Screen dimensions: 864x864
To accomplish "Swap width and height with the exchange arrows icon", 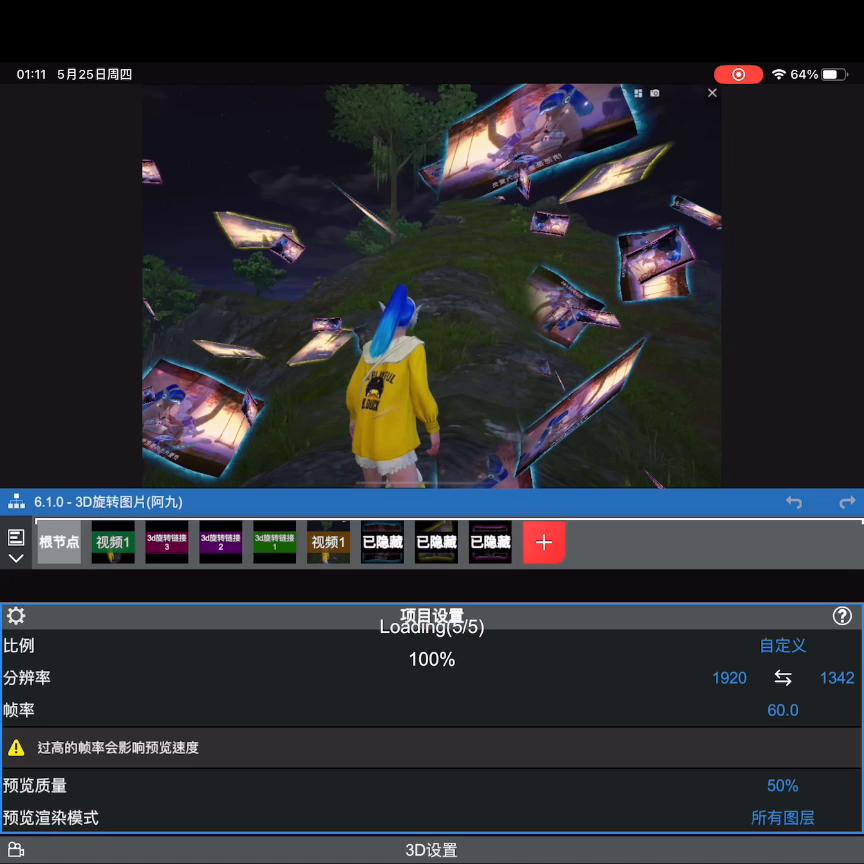I will [783, 678].
